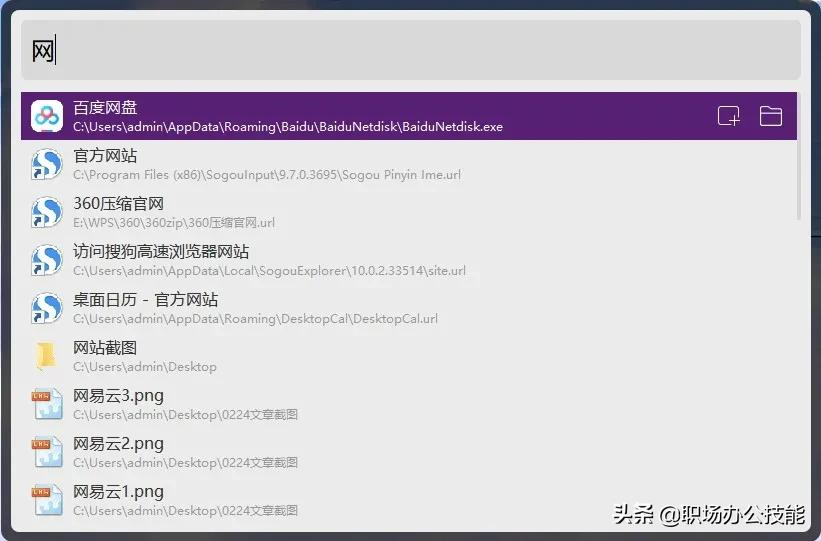This screenshot has width=821, height=541.
Task: Click the Sogou icon beside 桌面日历 - 官方网站
Action: point(47,308)
